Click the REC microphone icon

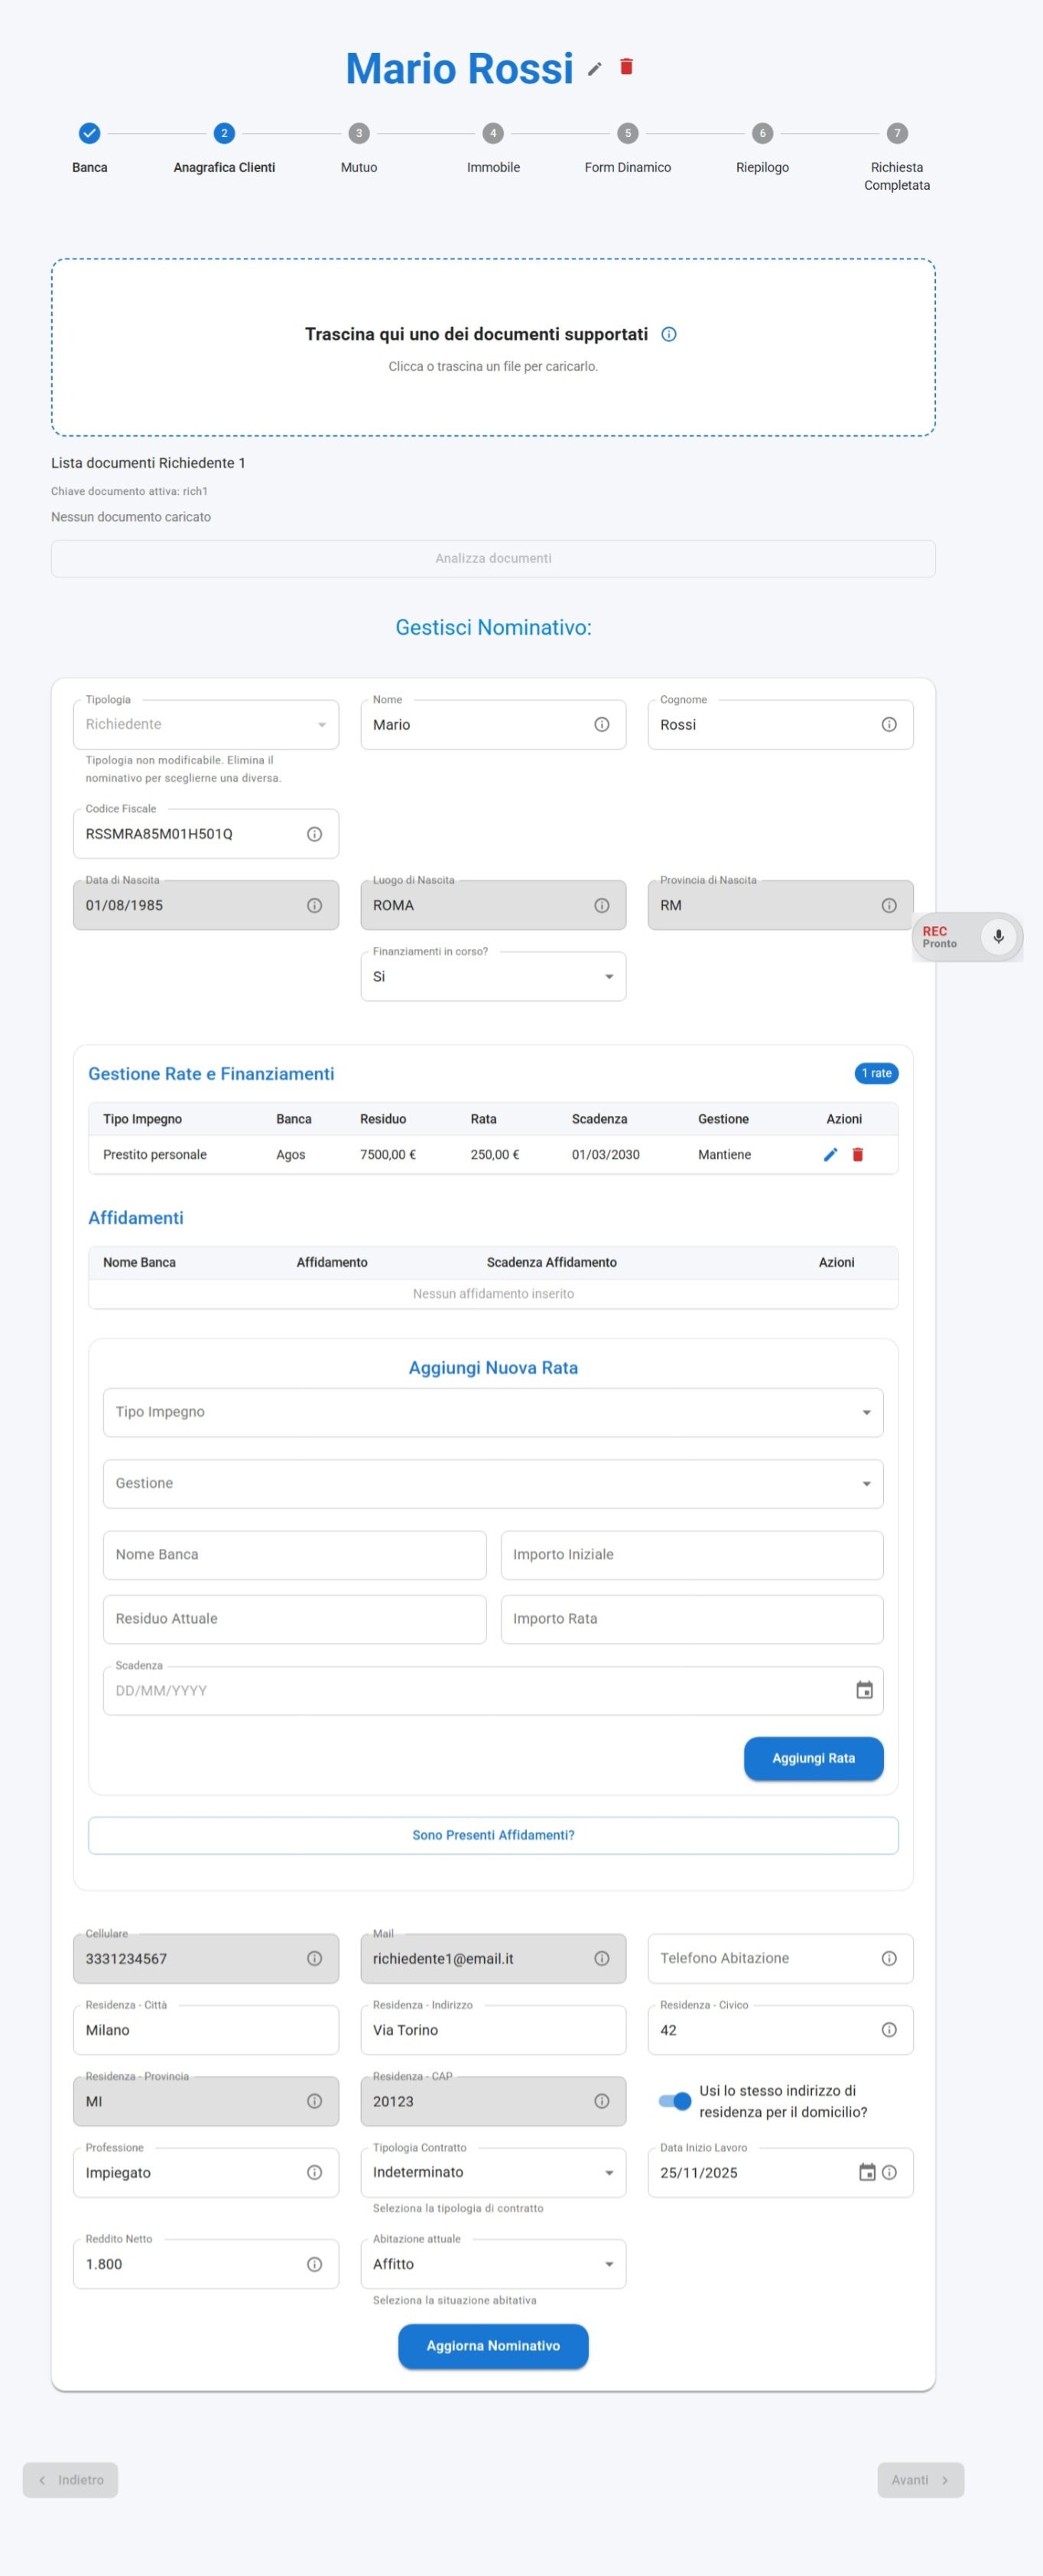(x=997, y=936)
